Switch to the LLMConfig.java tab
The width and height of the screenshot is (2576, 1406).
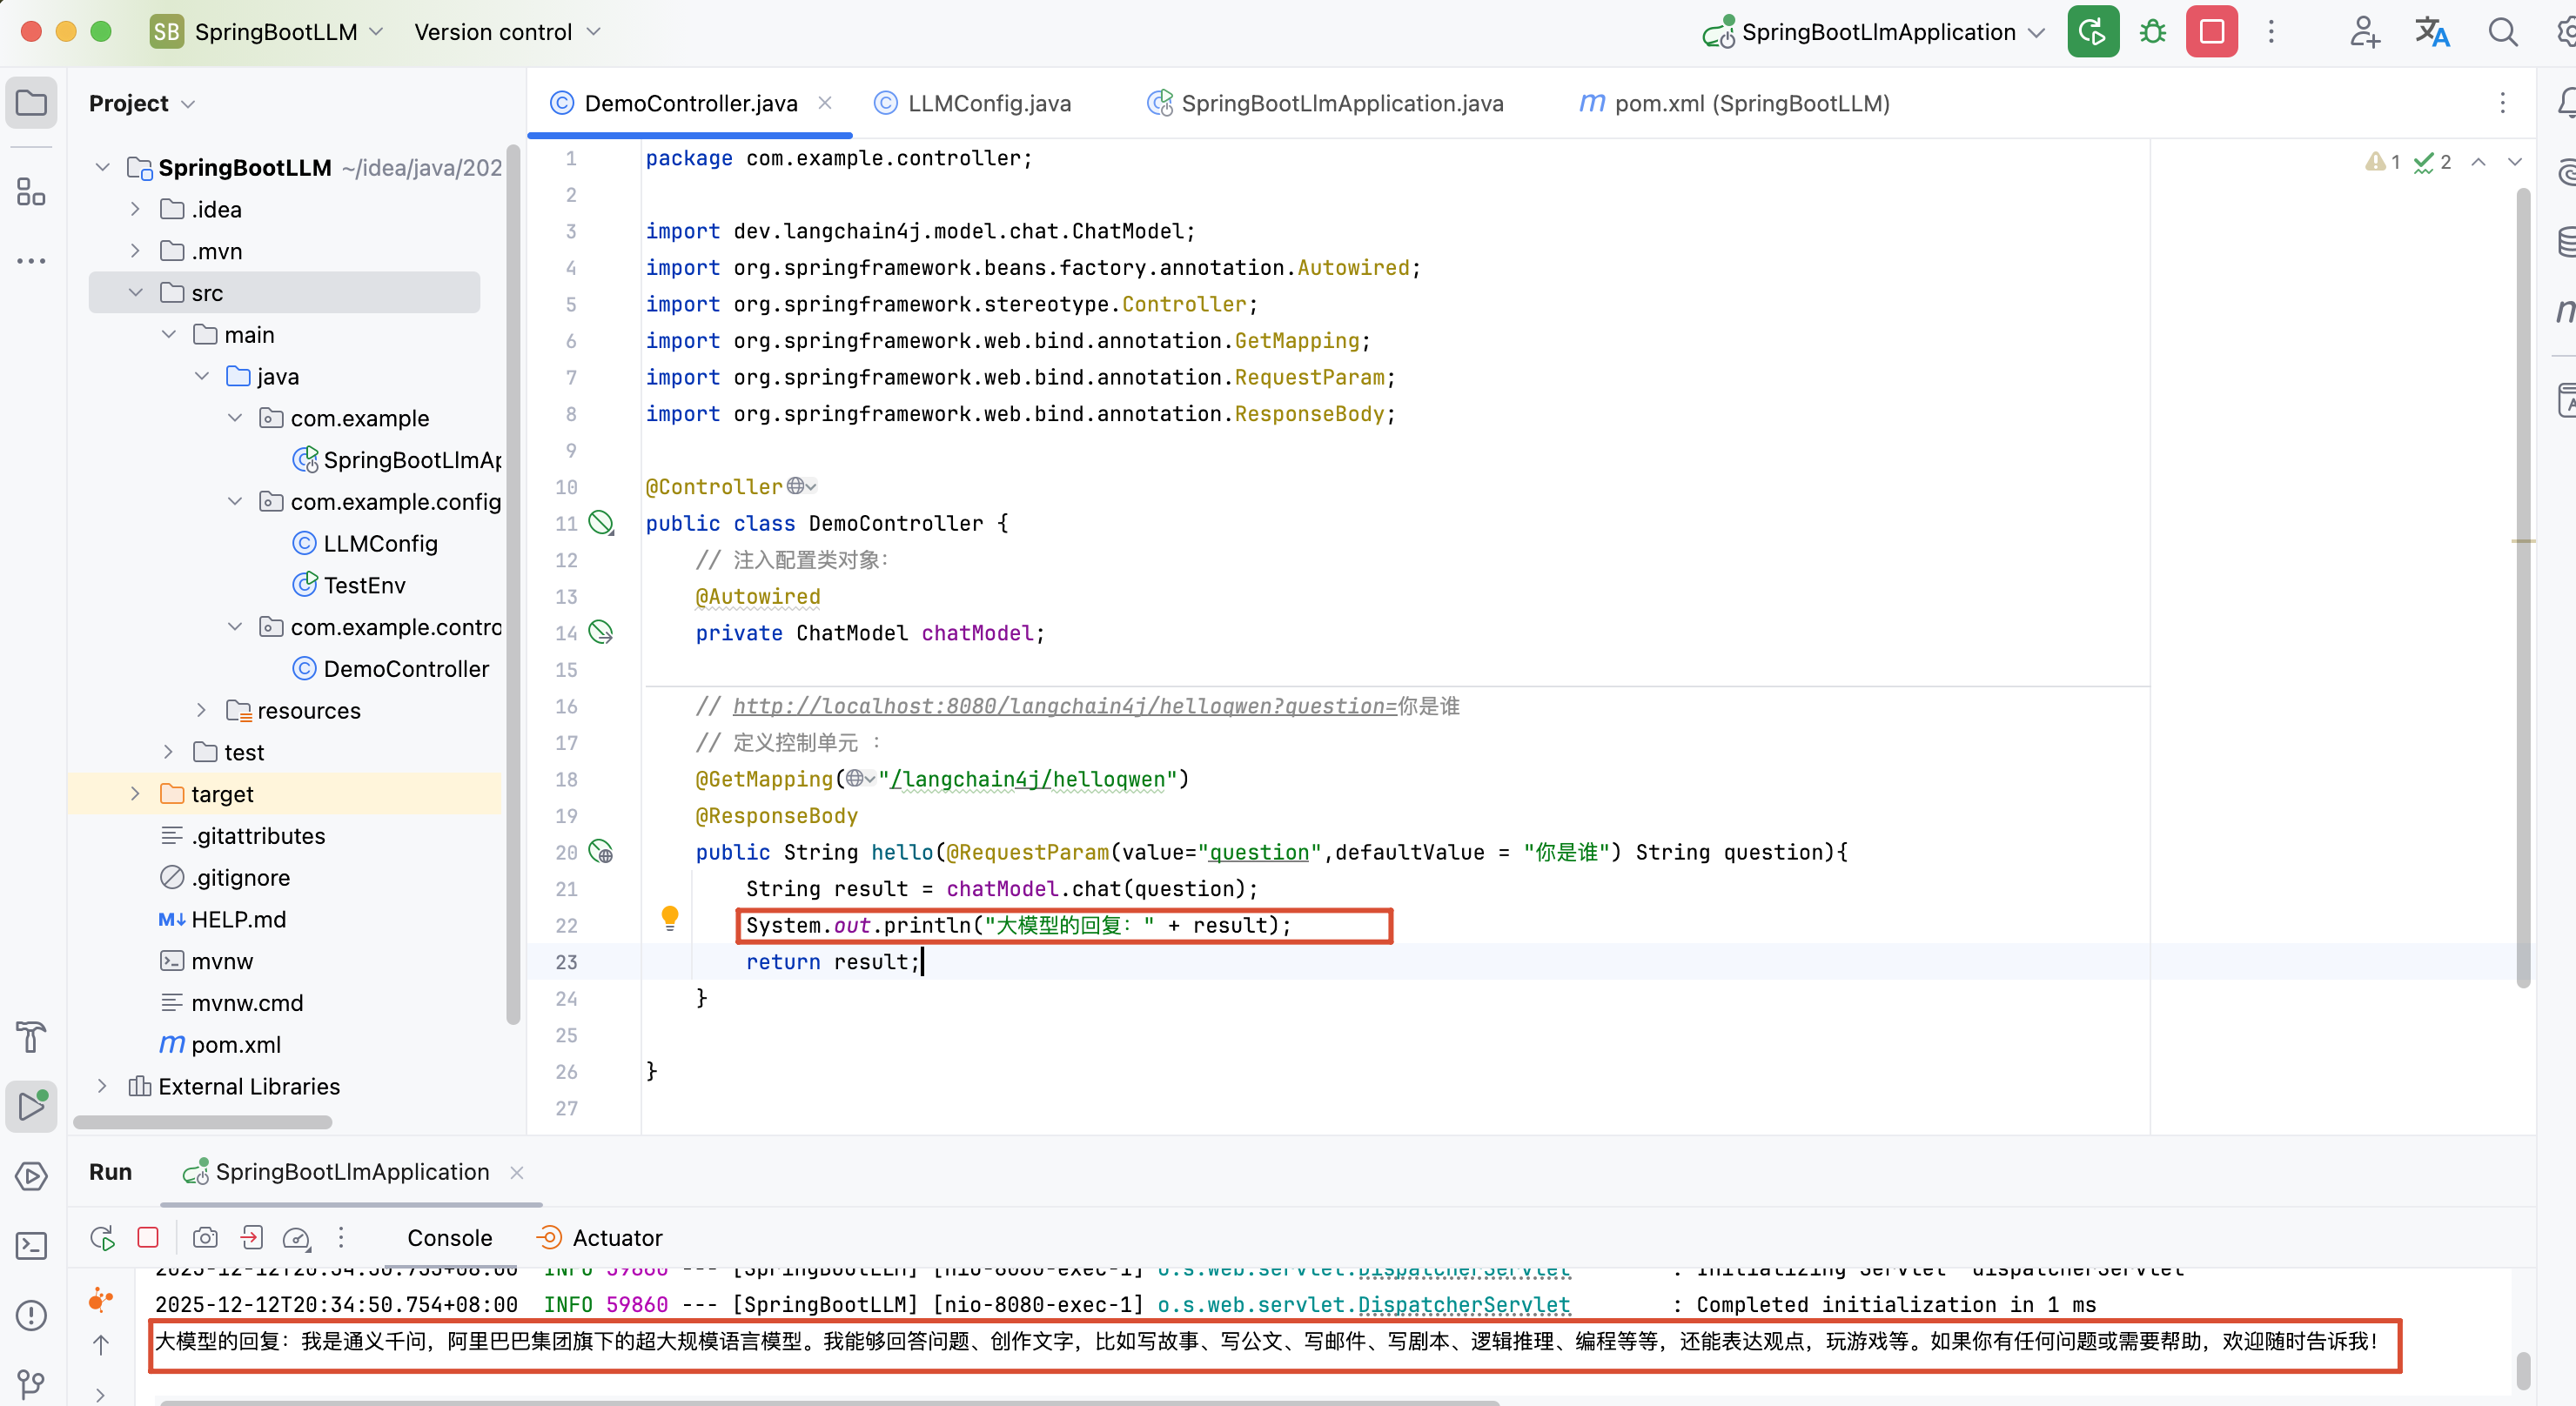point(988,103)
